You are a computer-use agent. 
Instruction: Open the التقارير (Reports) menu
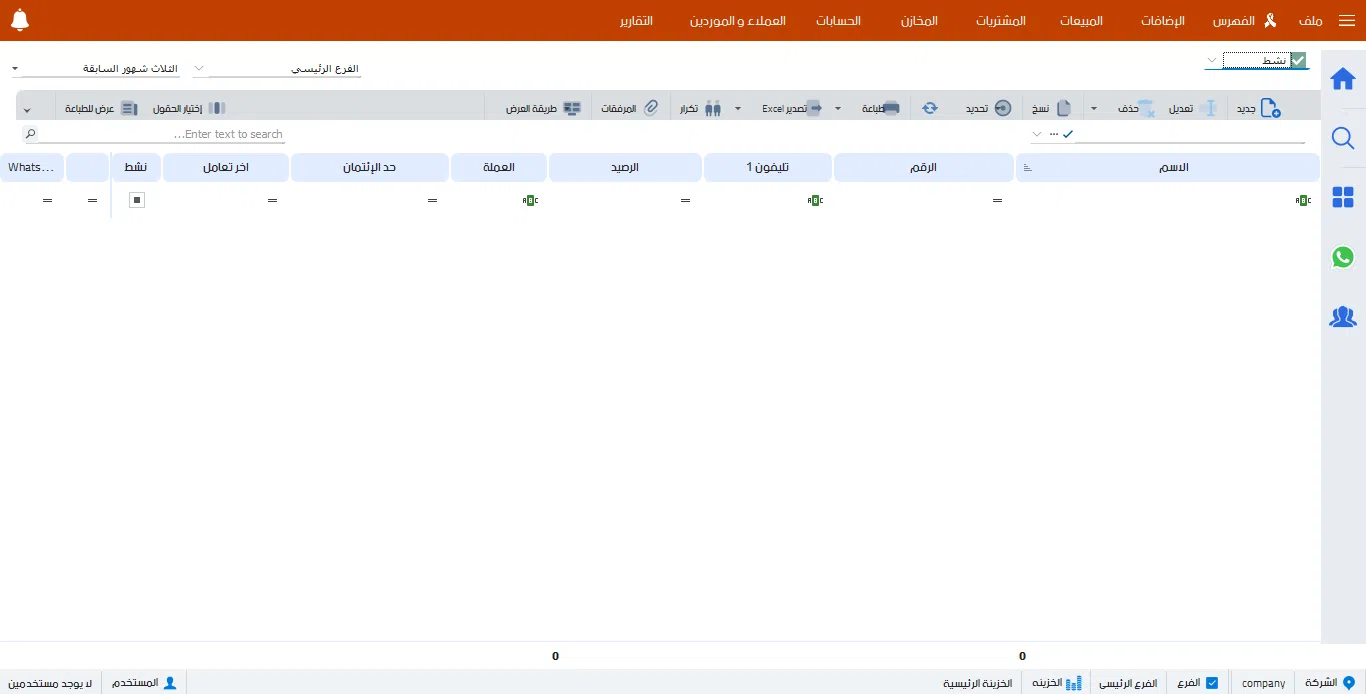(x=635, y=21)
